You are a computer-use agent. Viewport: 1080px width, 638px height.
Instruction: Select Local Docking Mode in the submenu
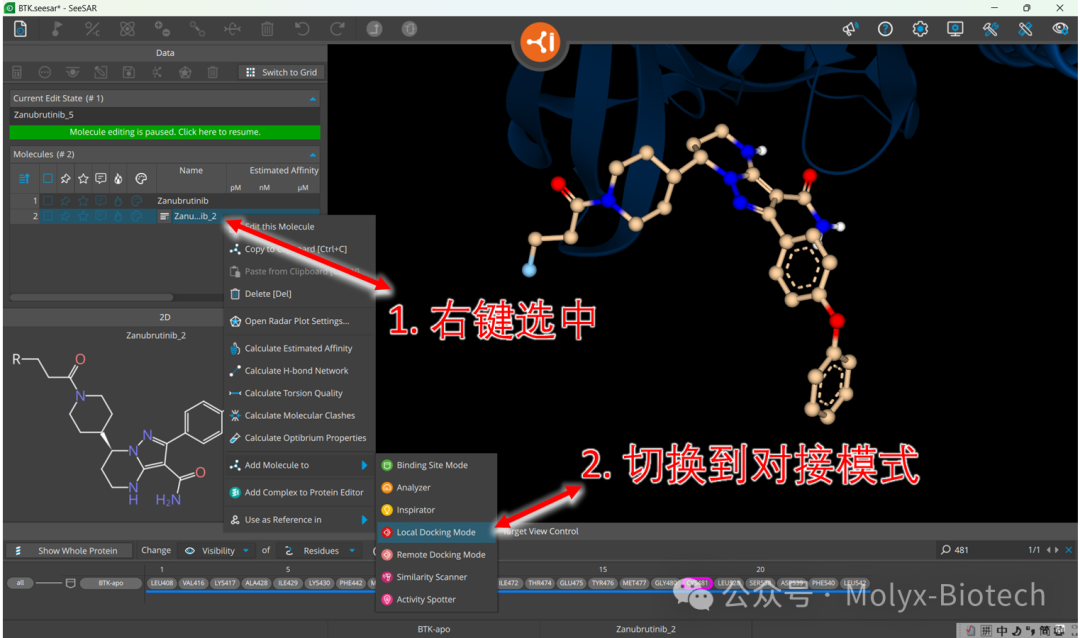point(437,533)
